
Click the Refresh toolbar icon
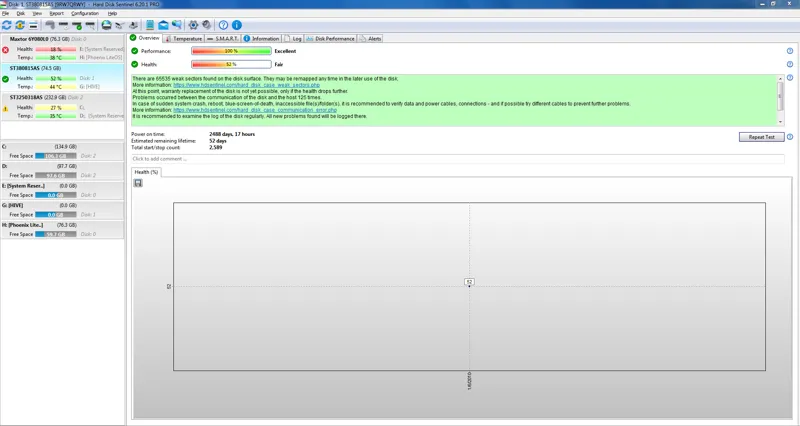[x=7, y=25]
